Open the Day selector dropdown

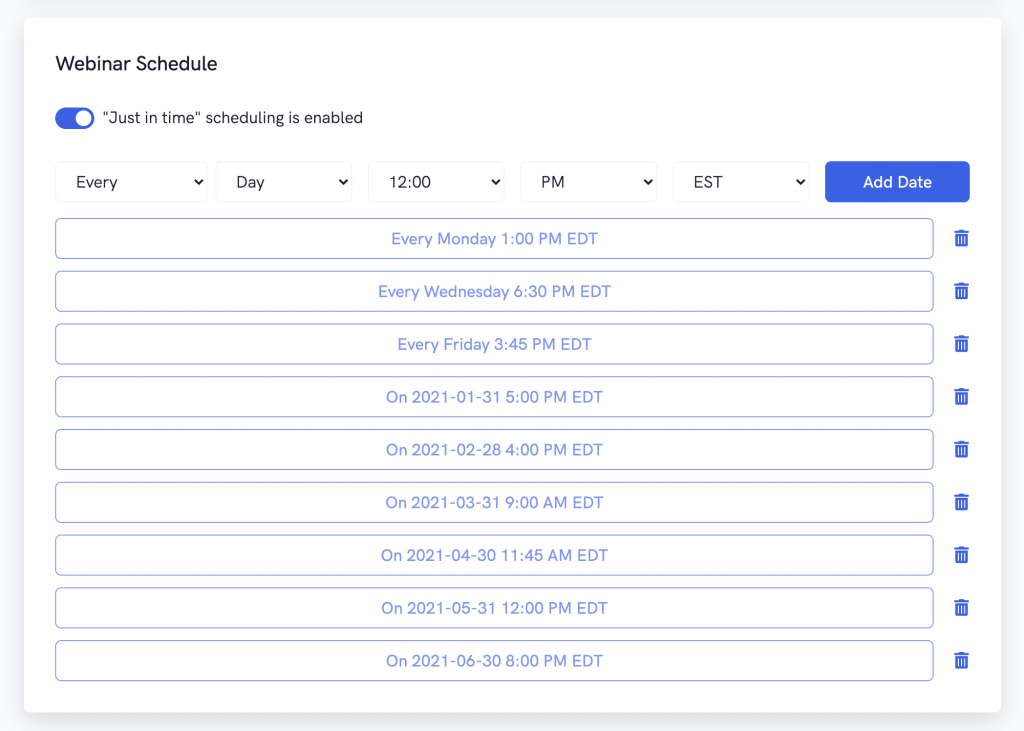pyautogui.click(x=284, y=182)
